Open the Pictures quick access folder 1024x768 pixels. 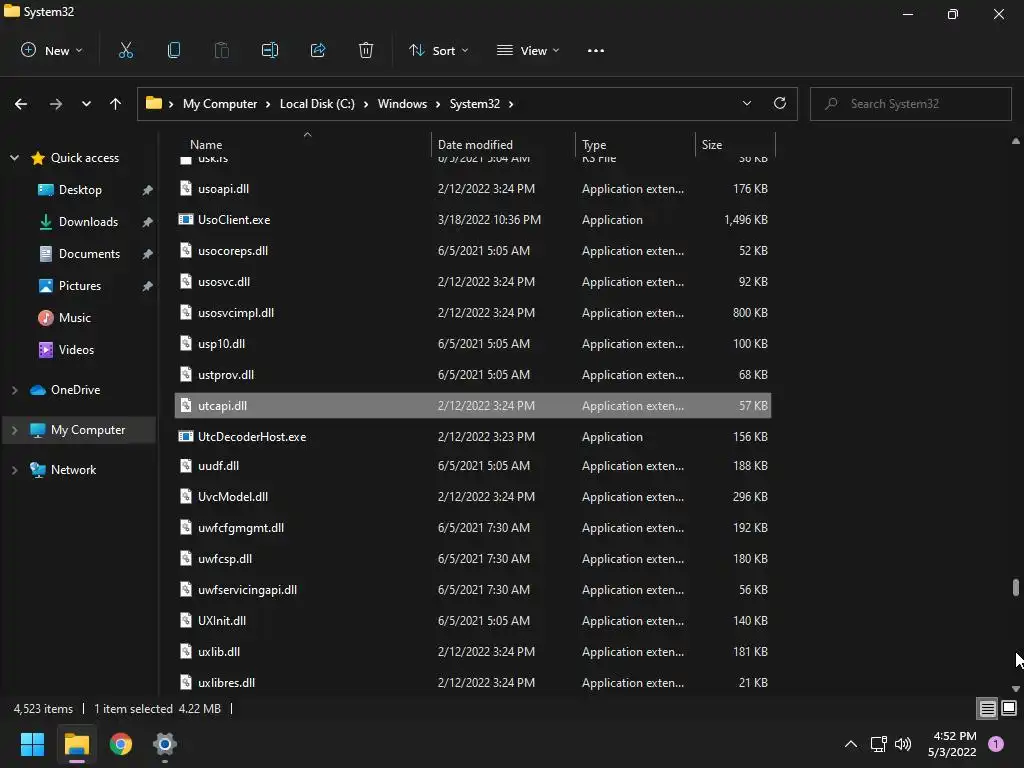pos(80,286)
